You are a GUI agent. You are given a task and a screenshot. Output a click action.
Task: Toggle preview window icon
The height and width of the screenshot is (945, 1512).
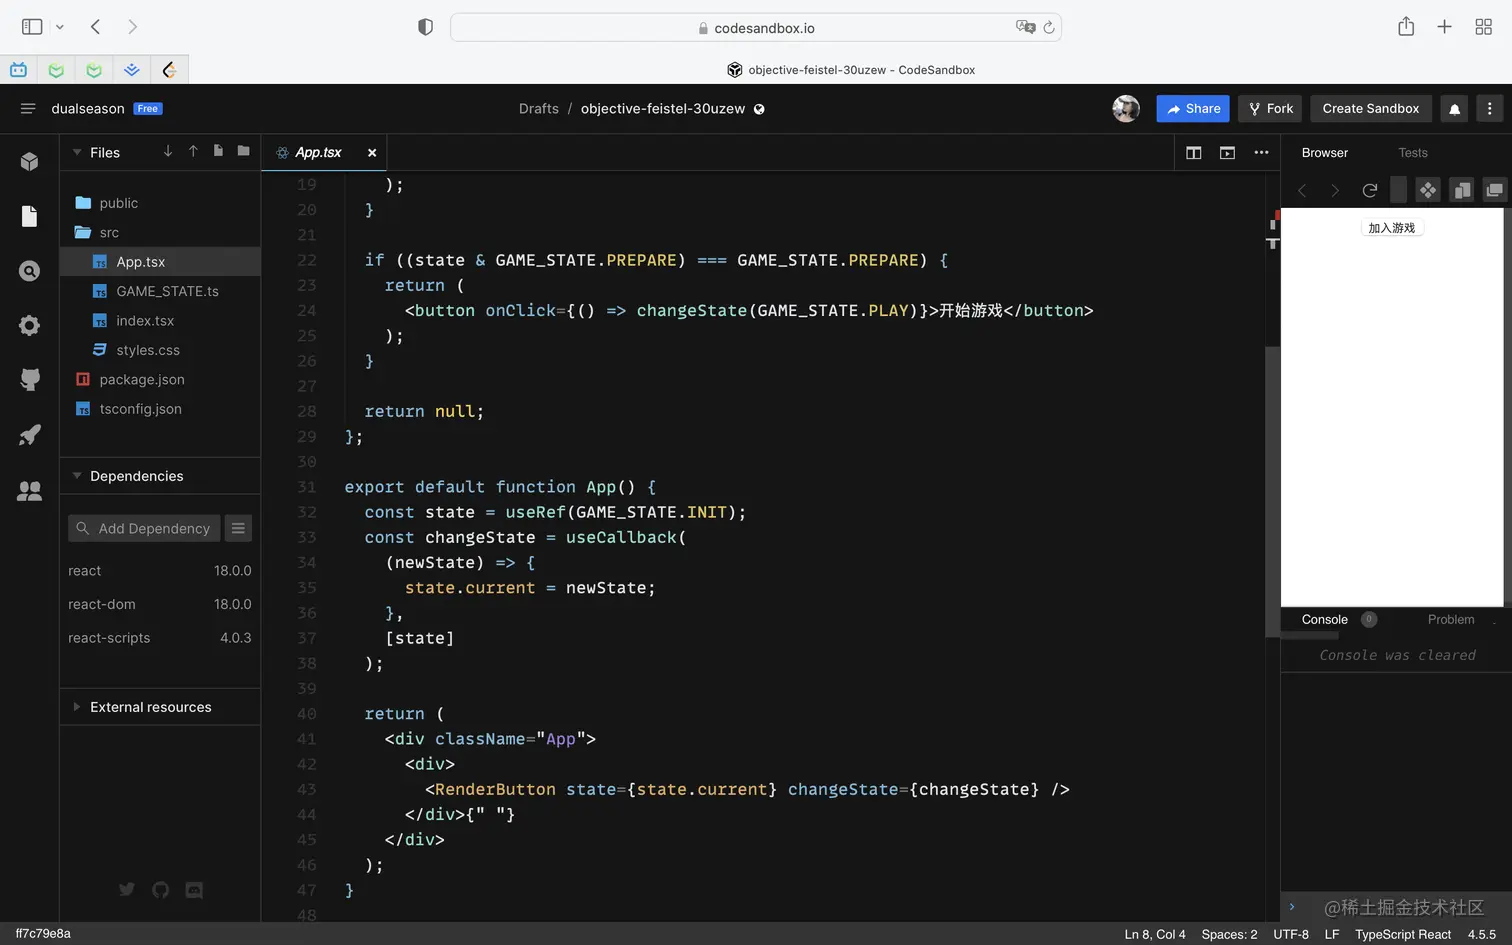point(1227,153)
